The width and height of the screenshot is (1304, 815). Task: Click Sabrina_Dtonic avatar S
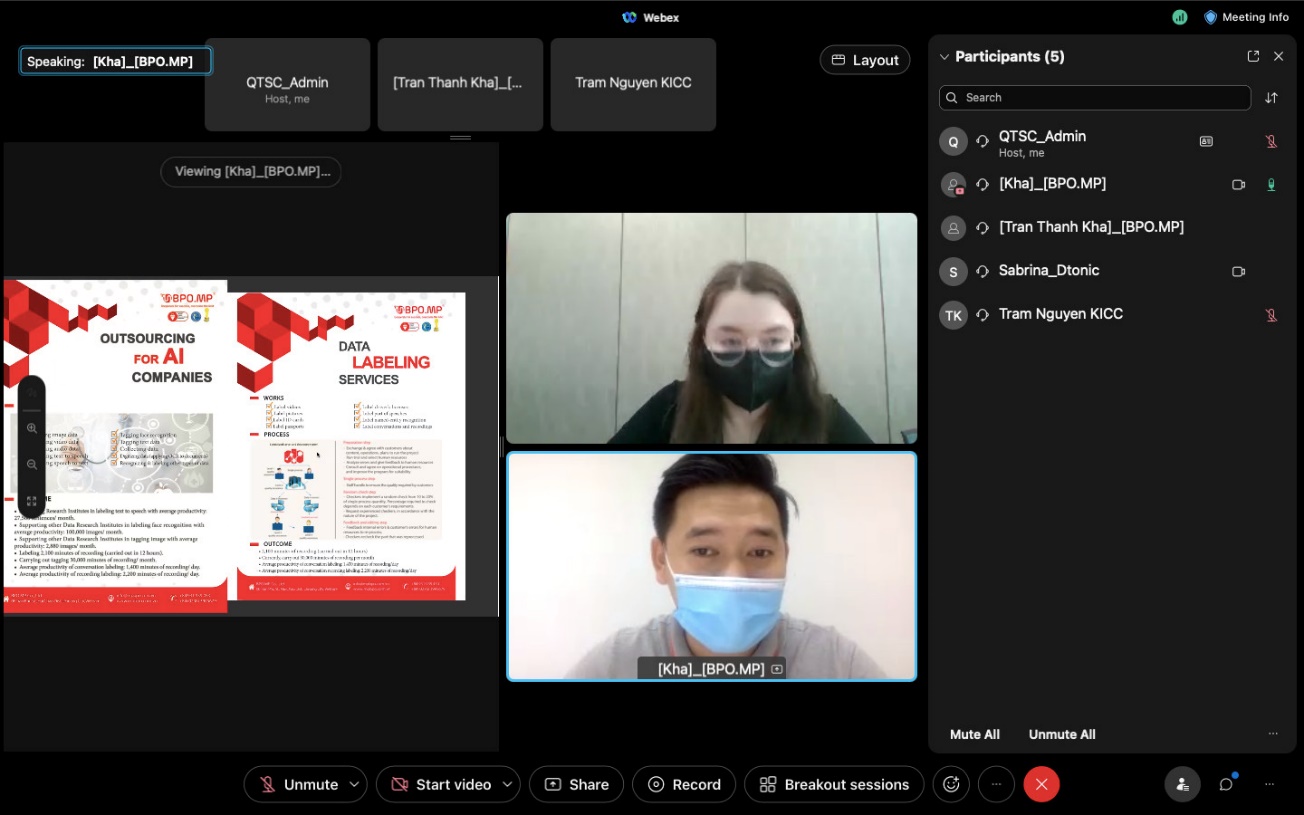point(953,272)
